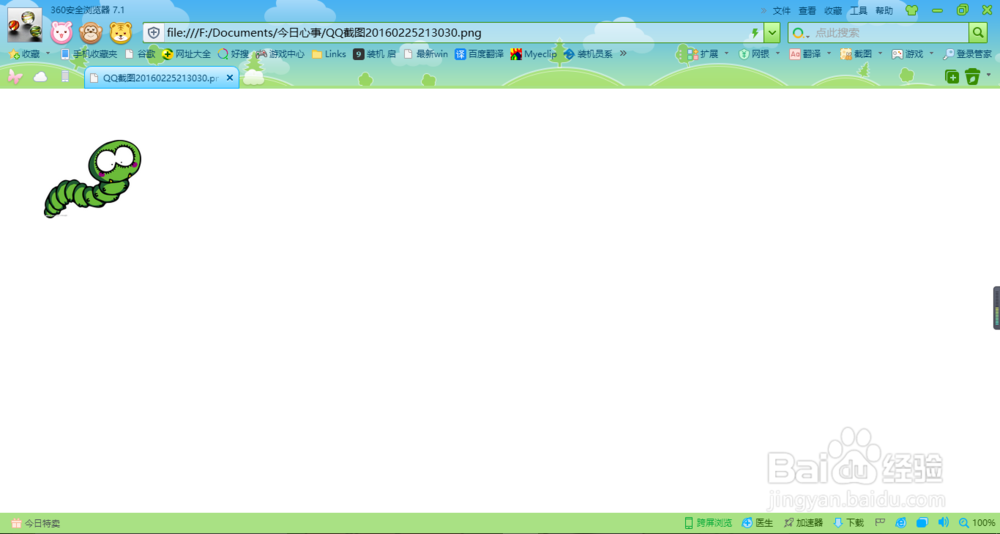Click the 点此搜索 search input box
Screen dimensions: 1000x534
pos(890,33)
